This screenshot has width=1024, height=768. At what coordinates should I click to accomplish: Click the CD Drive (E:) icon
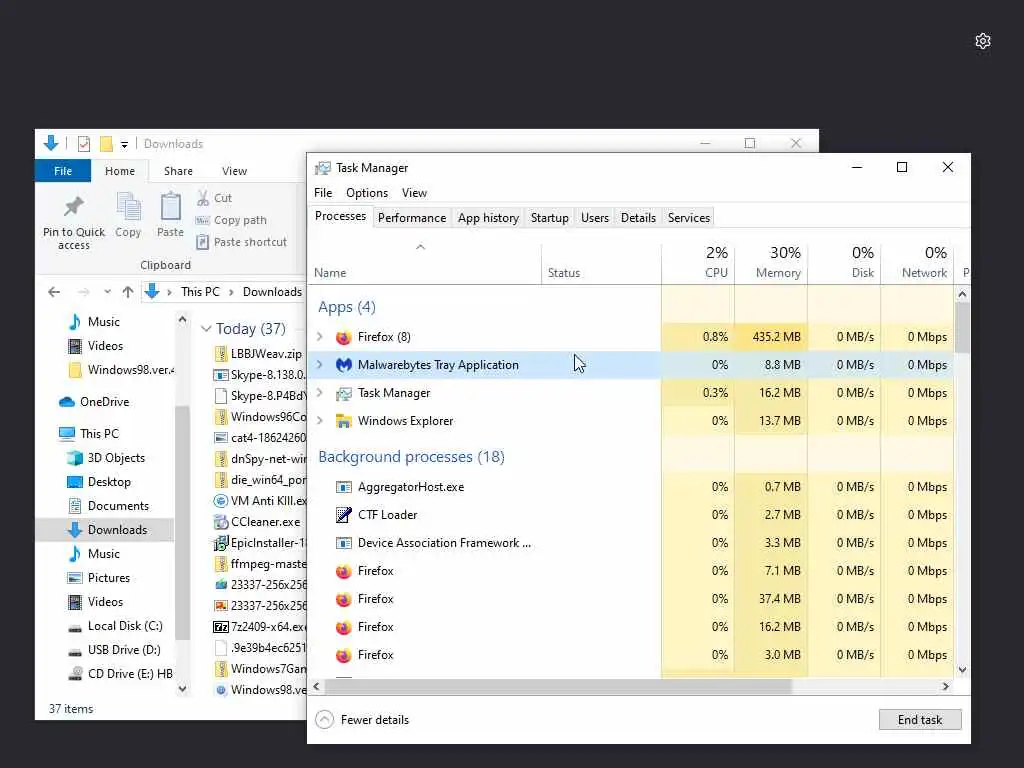[76, 674]
